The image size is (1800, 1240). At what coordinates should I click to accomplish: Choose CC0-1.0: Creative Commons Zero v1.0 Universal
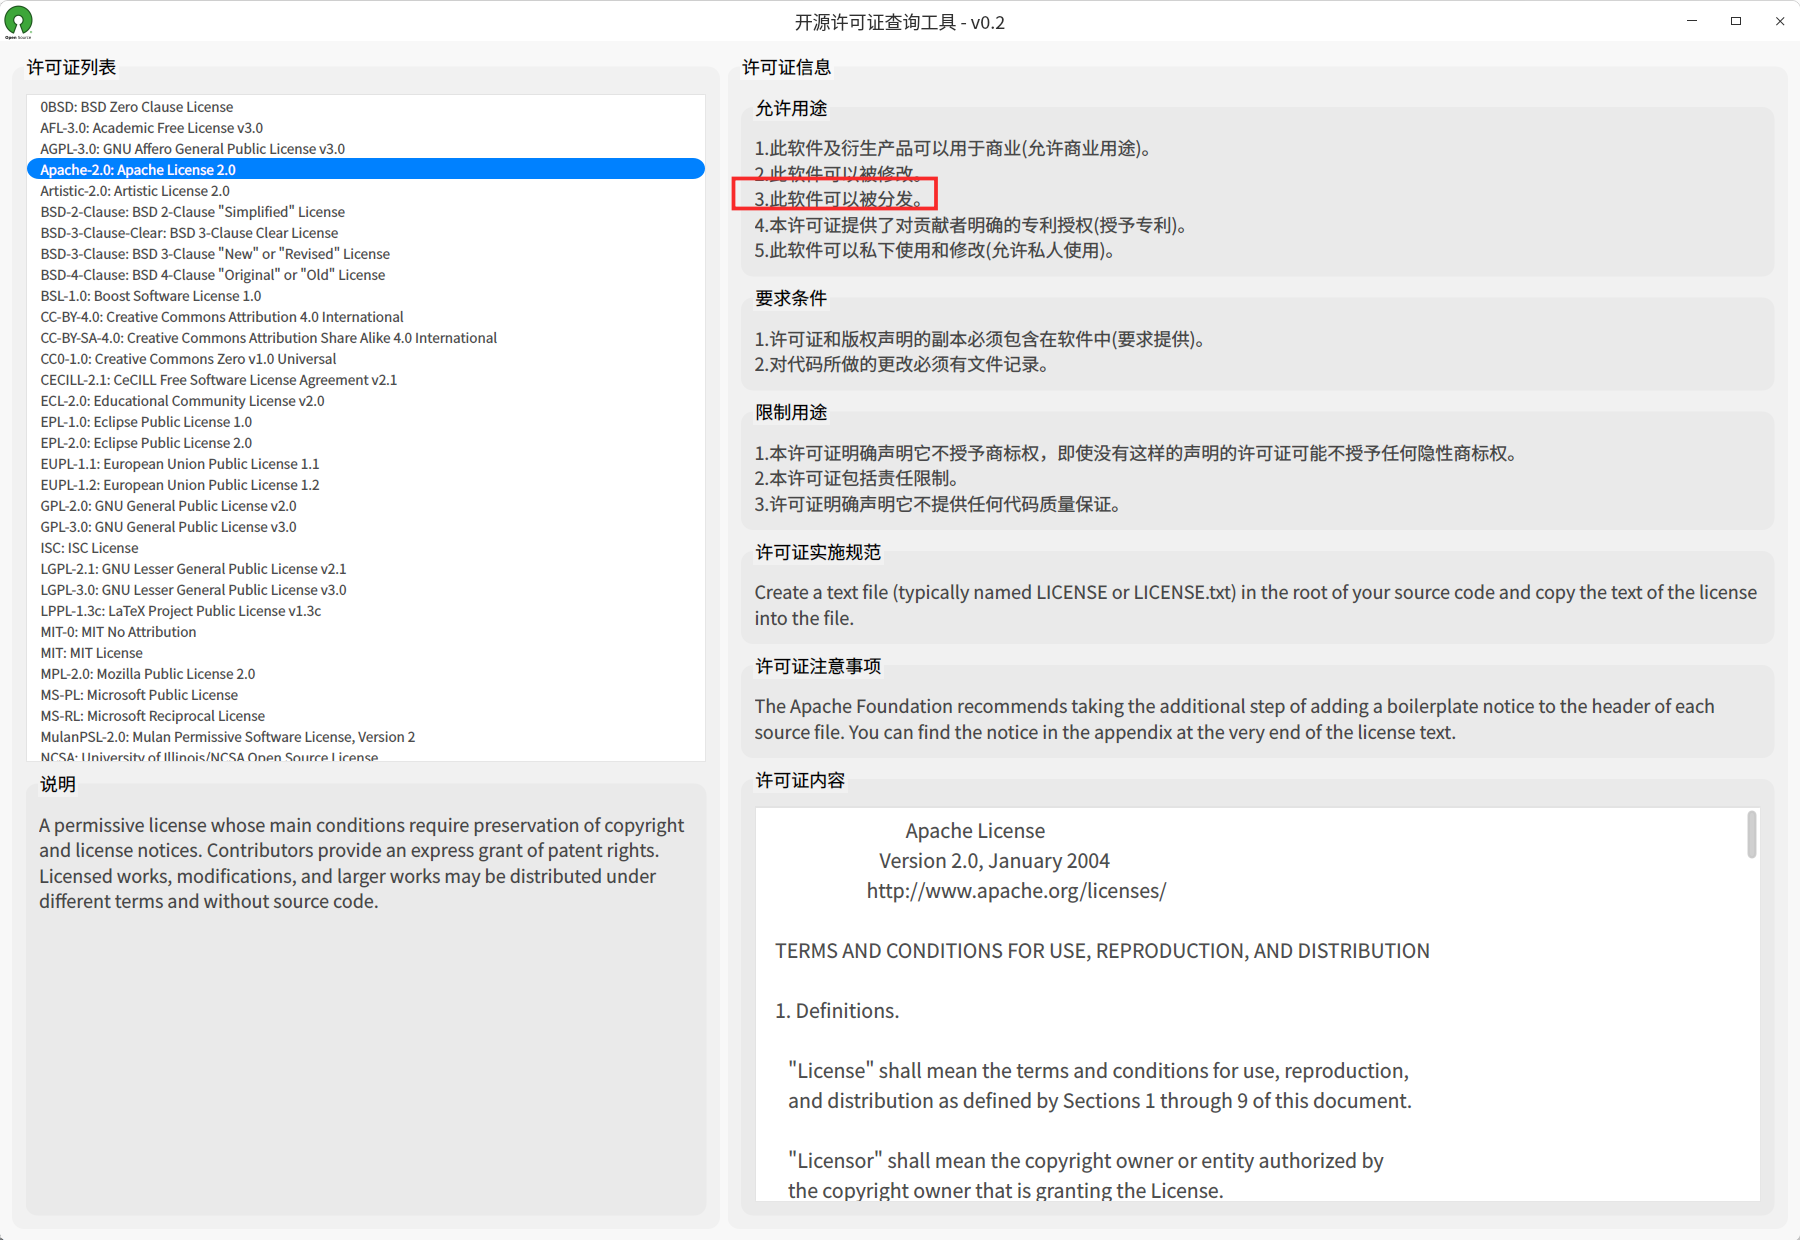366,359
